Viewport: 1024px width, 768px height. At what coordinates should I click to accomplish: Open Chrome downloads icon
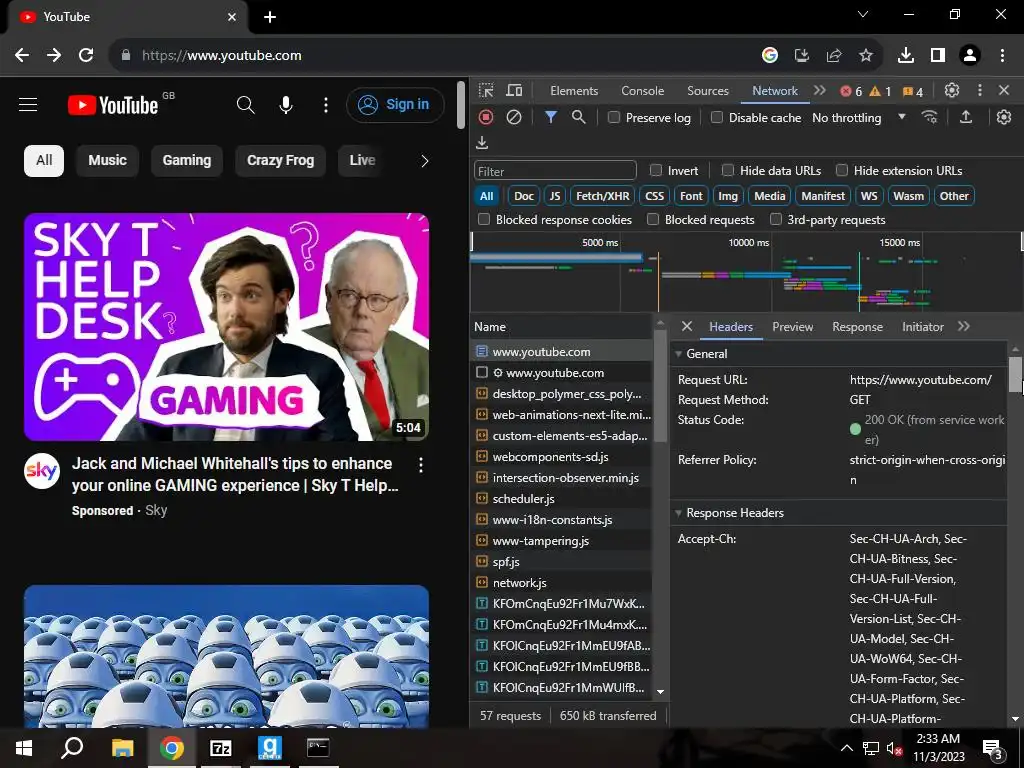click(x=905, y=56)
